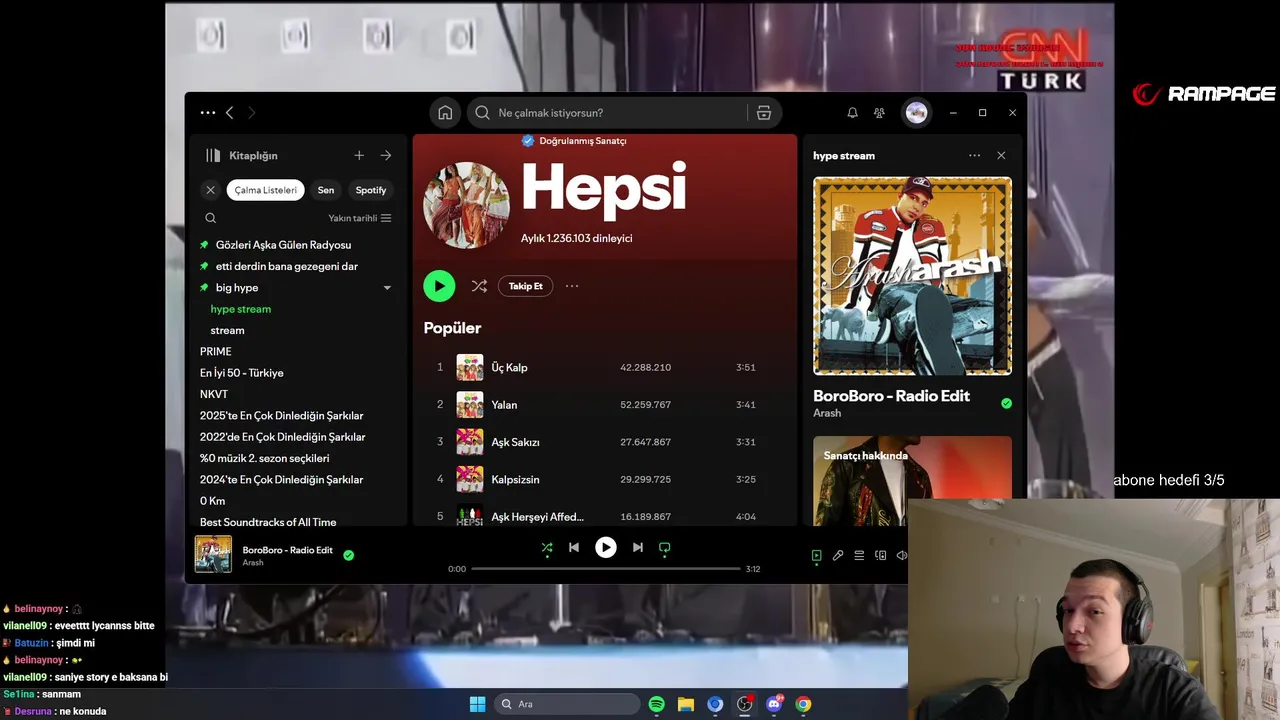This screenshot has width=1280, height=720.
Task: Open Spotify from the taskbar
Action: pyautogui.click(x=656, y=704)
